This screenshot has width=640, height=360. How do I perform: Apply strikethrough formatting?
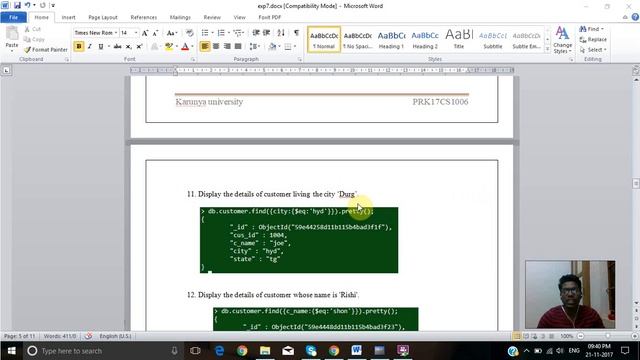pos(118,47)
